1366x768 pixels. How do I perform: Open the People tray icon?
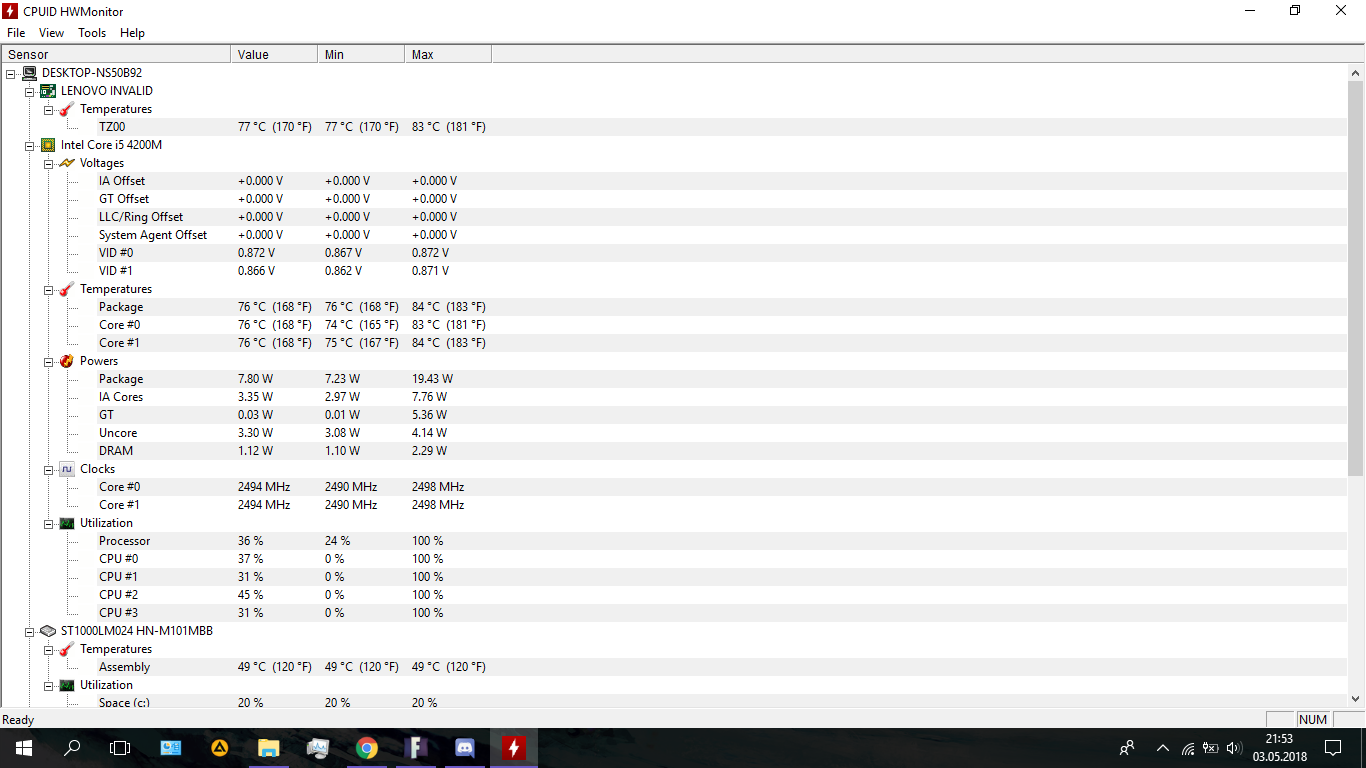[1128, 748]
